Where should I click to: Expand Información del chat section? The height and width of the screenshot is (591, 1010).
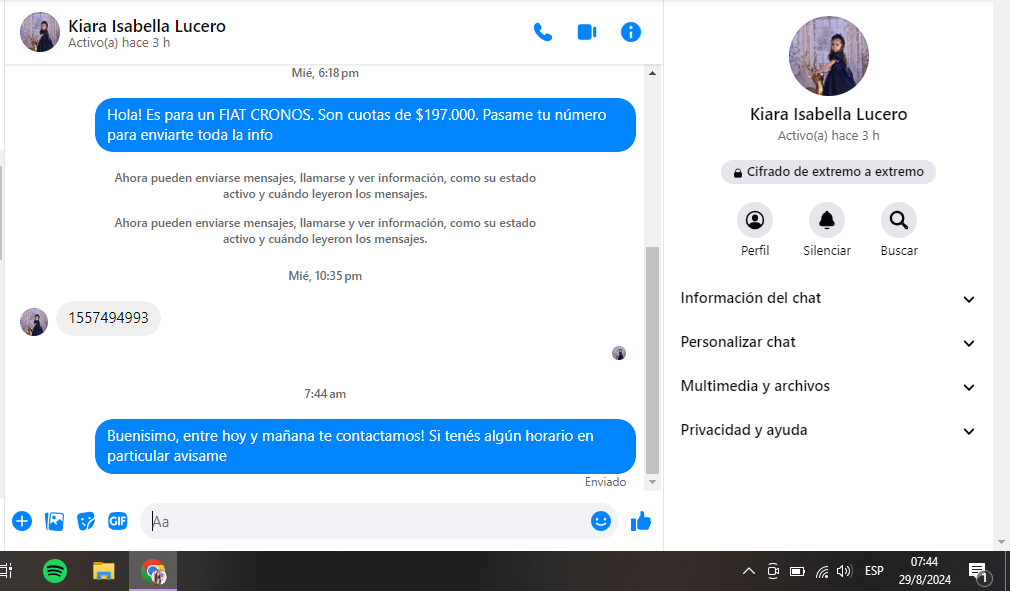(827, 299)
